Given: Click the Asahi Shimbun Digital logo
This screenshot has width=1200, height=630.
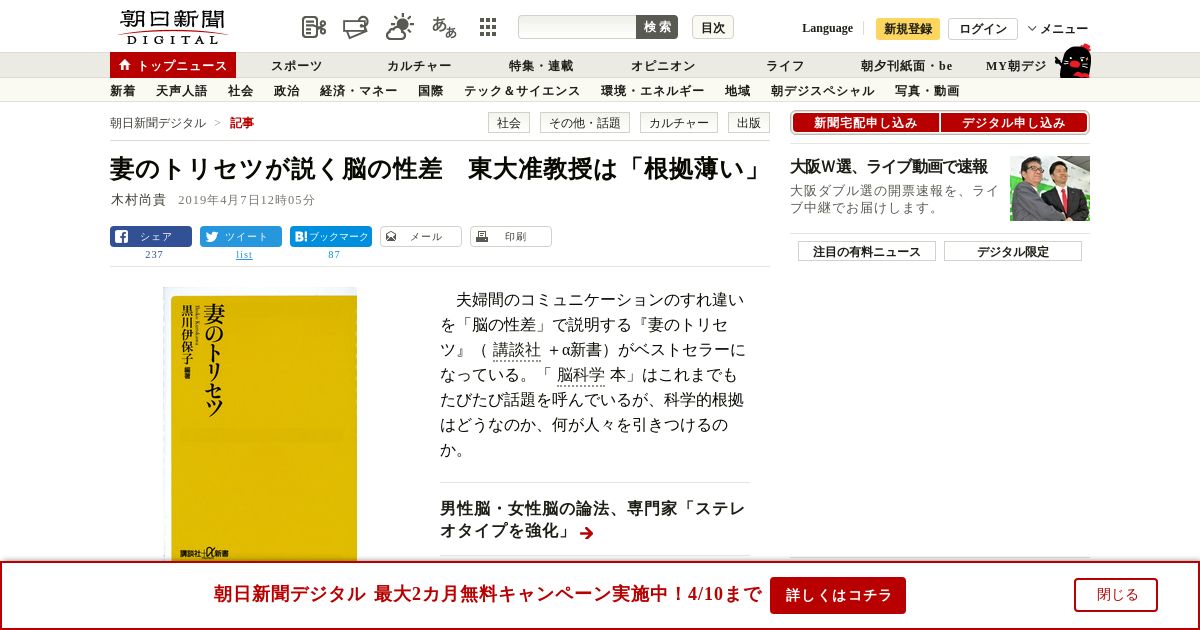Looking at the screenshot, I should click(x=172, y=27).
